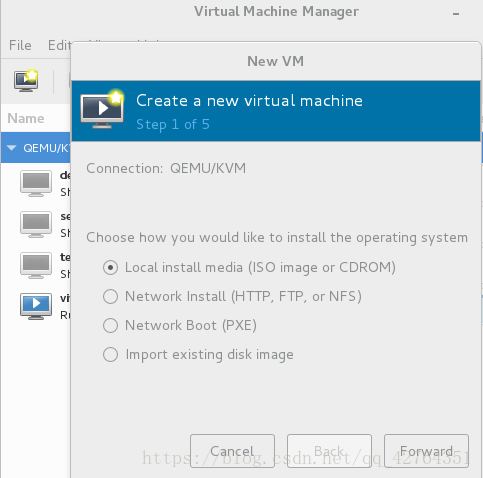Viewport: 483px width, 478px height.
Task: Click the create new virtual machine toolbar icon
Action: tap(26, 81)
